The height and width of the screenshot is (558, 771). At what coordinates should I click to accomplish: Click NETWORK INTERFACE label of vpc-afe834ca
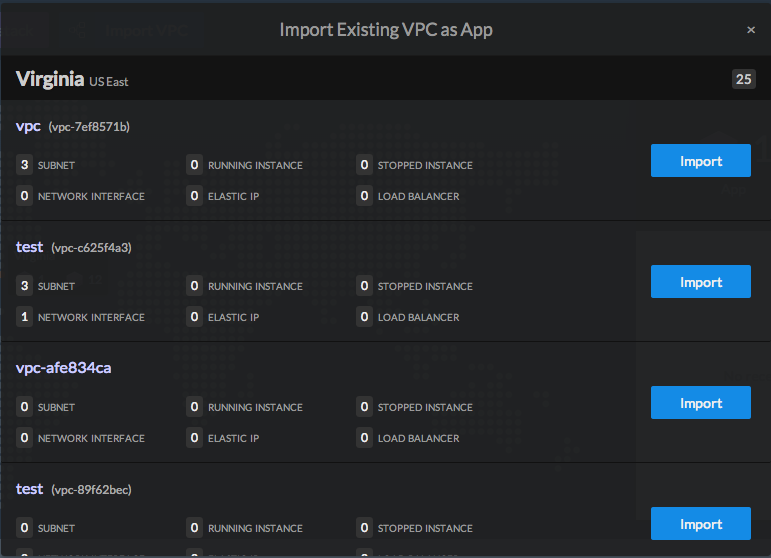pyautogui.click(x=91, y=439)
